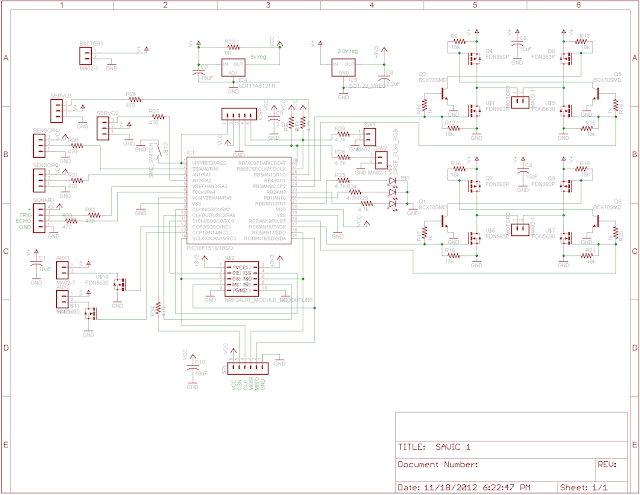Select the R18 resistor symbol
This screenshot has width=640, height=495.
click(453, 255)
